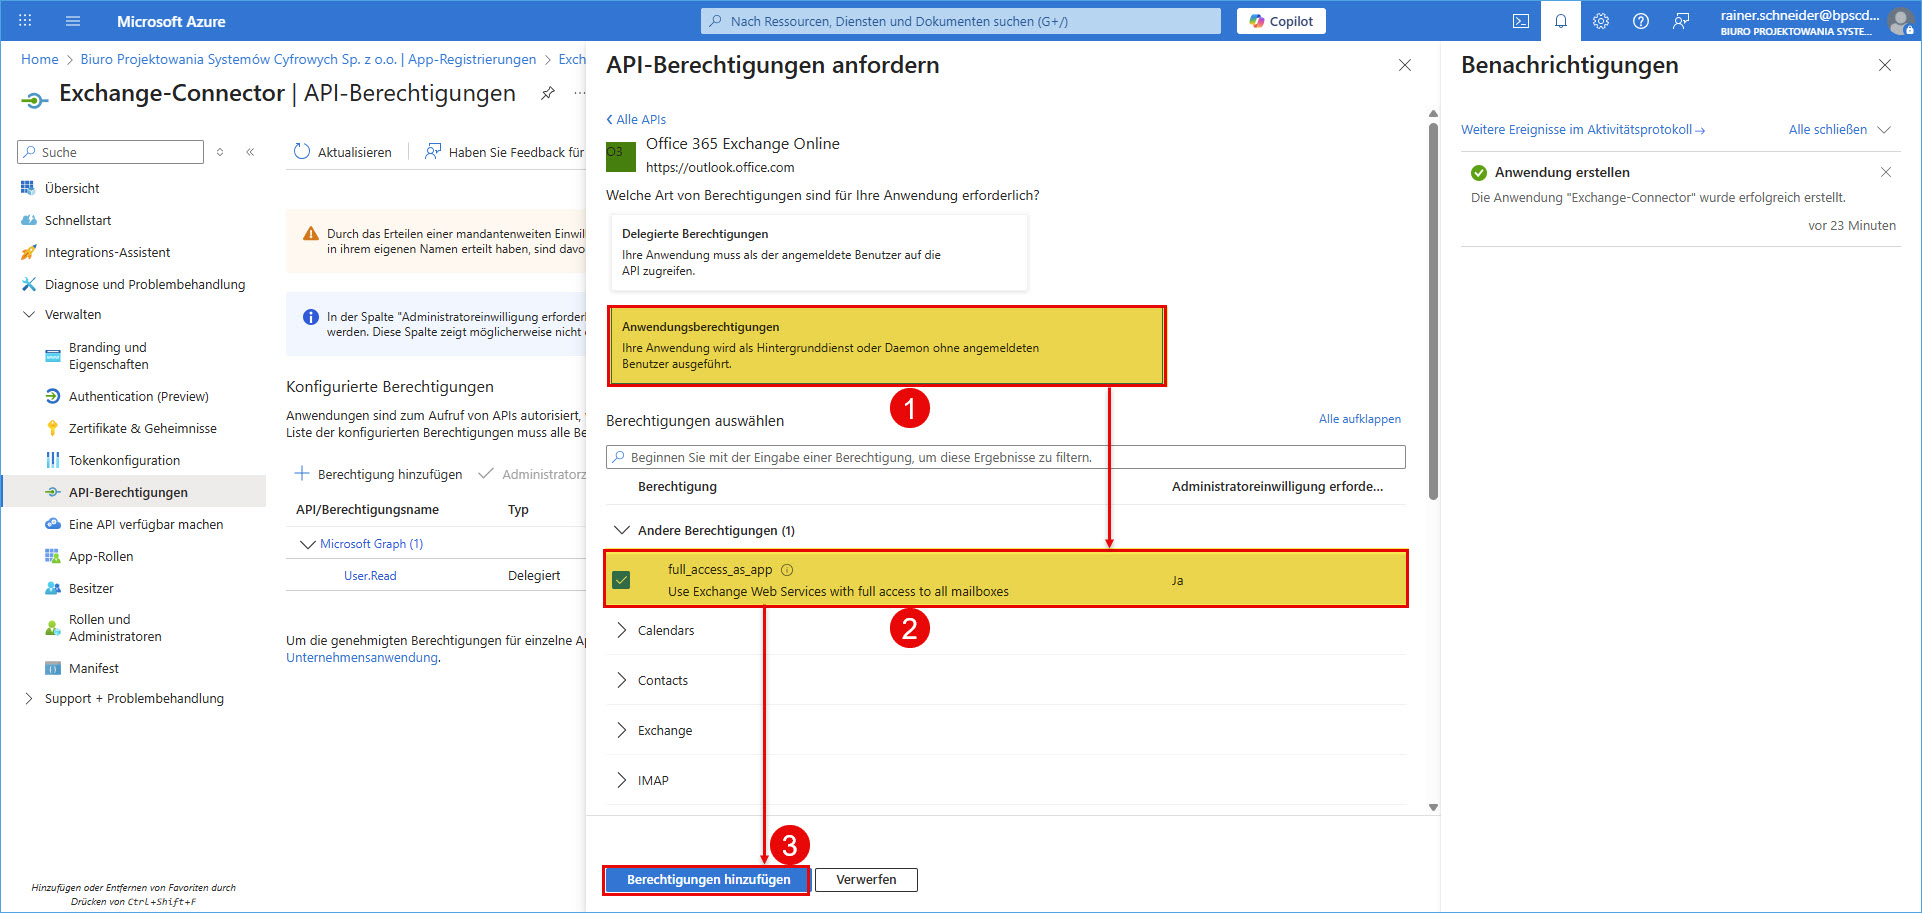Focus the top Azure resource search box

click(x=961, y=21)
